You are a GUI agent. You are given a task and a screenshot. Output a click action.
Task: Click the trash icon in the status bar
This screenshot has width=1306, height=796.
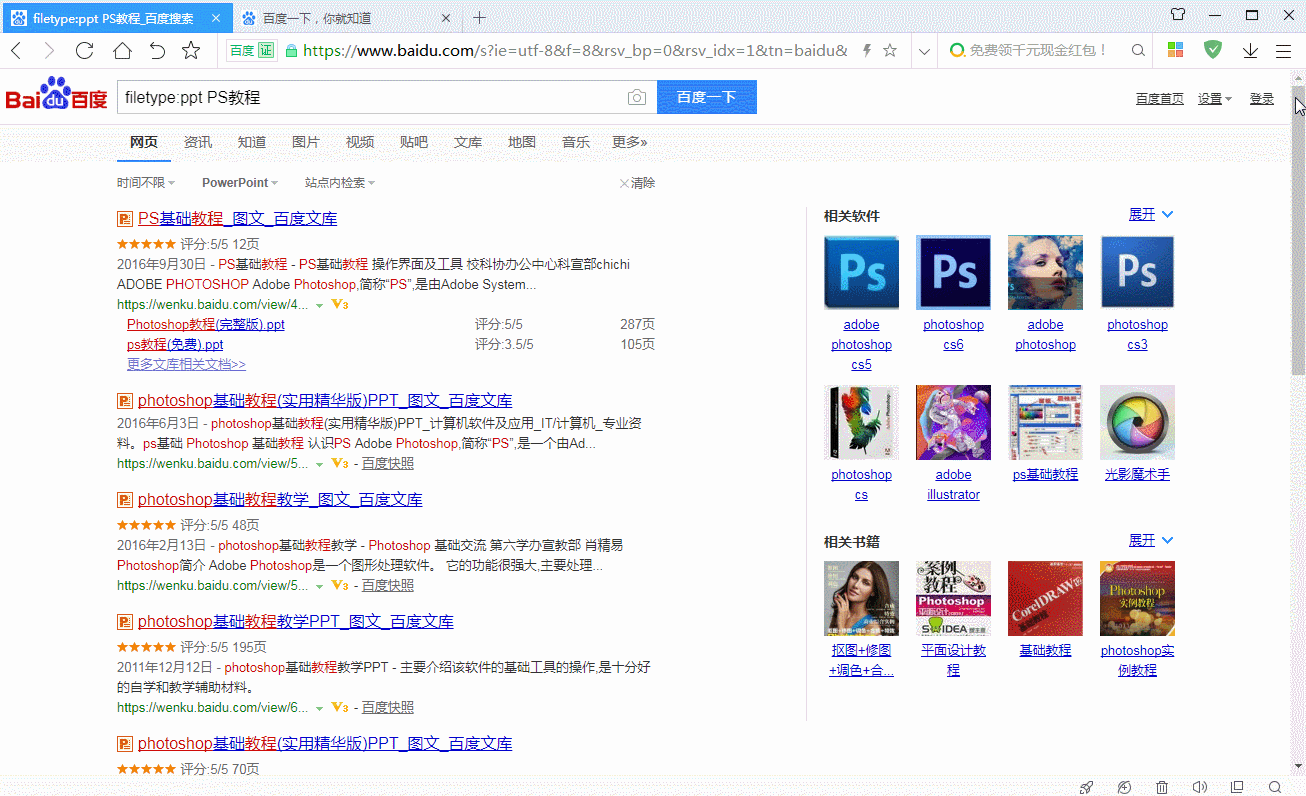tap(1161, 787)
